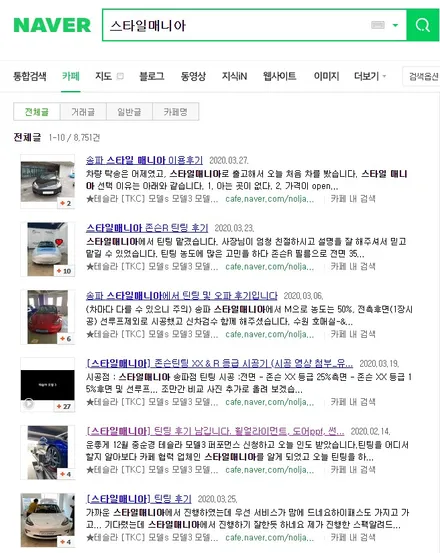The width and height of the screenshot is (440, 553).
Task: Click 카페 내 검색 for the 오파 후기입니다 post
Action: (353, 334)
